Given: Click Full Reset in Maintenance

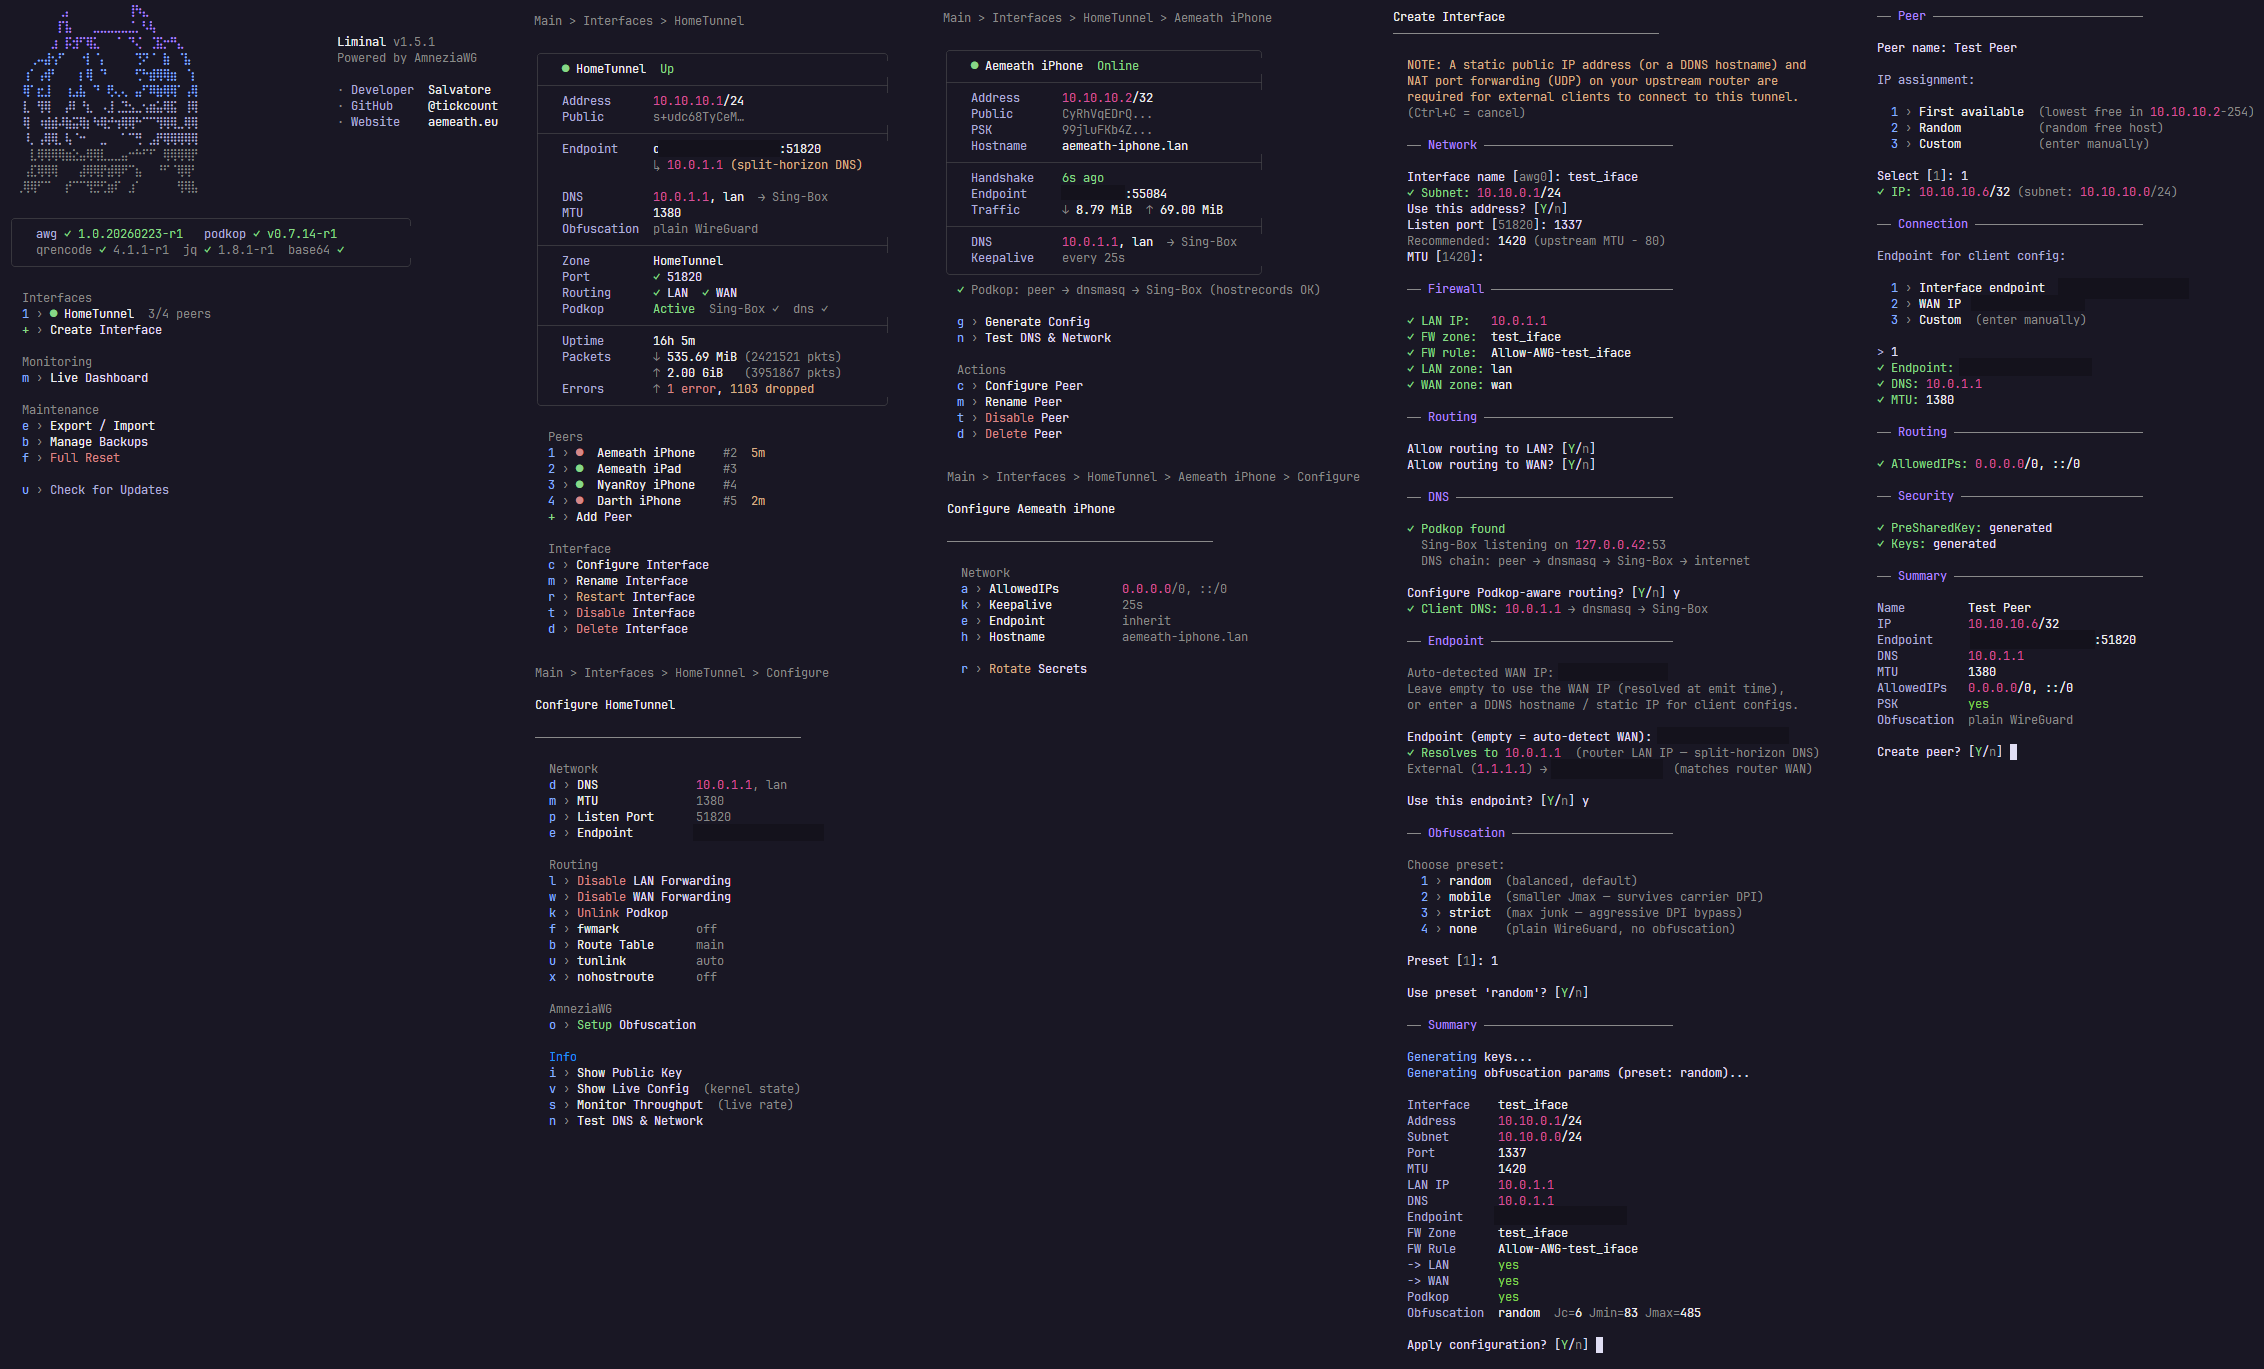Looking at the screenshot, I should point(71,458).
